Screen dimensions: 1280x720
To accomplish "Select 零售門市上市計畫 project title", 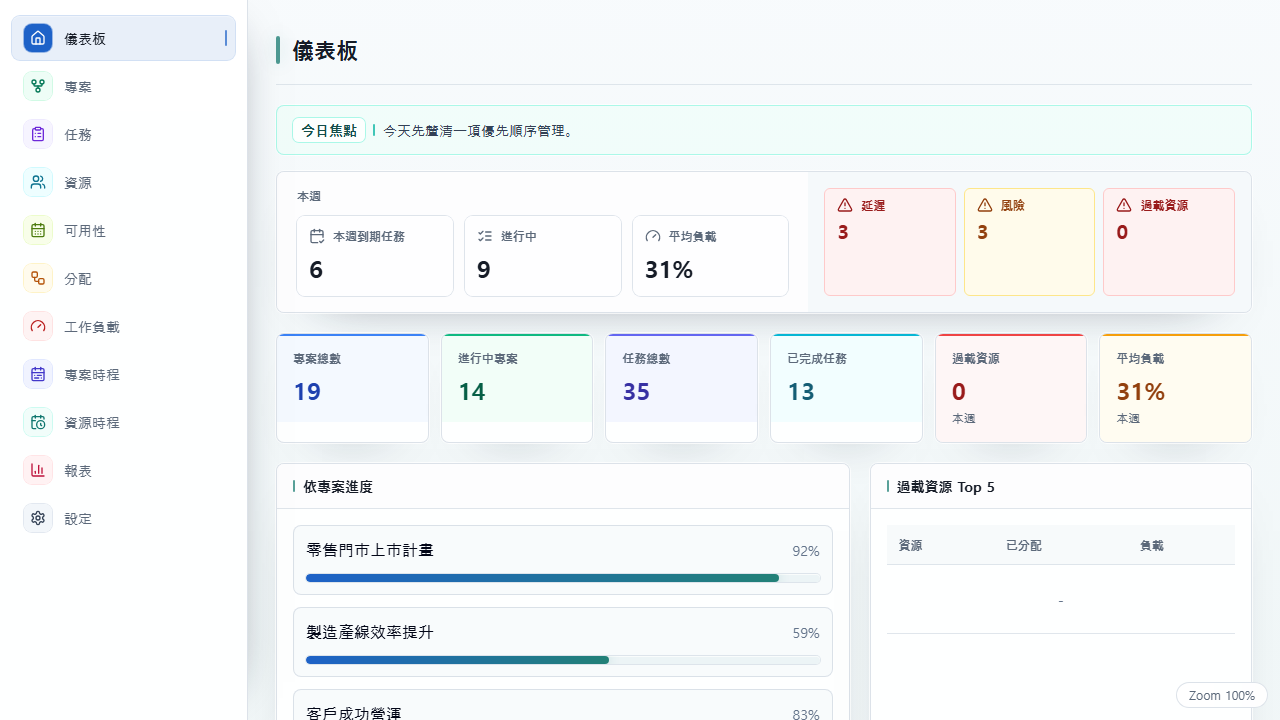I will [370, 550].
